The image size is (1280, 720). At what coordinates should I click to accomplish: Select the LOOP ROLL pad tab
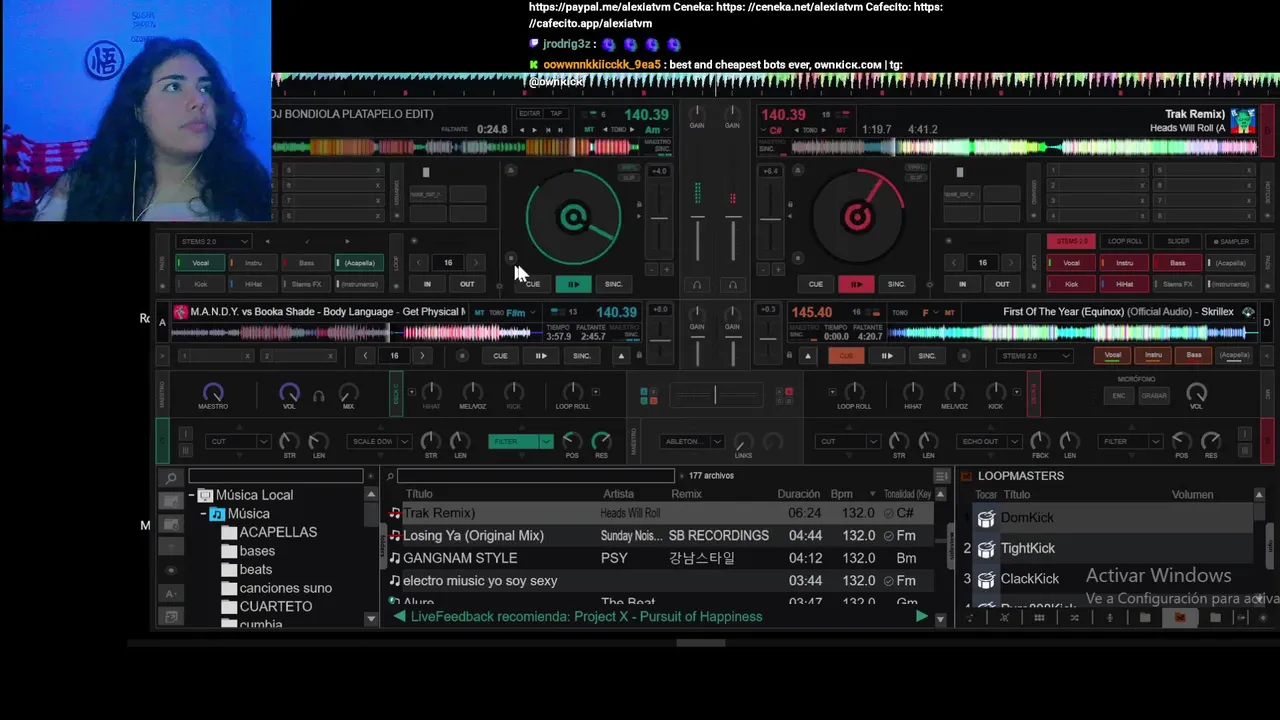click(1124, 241)
